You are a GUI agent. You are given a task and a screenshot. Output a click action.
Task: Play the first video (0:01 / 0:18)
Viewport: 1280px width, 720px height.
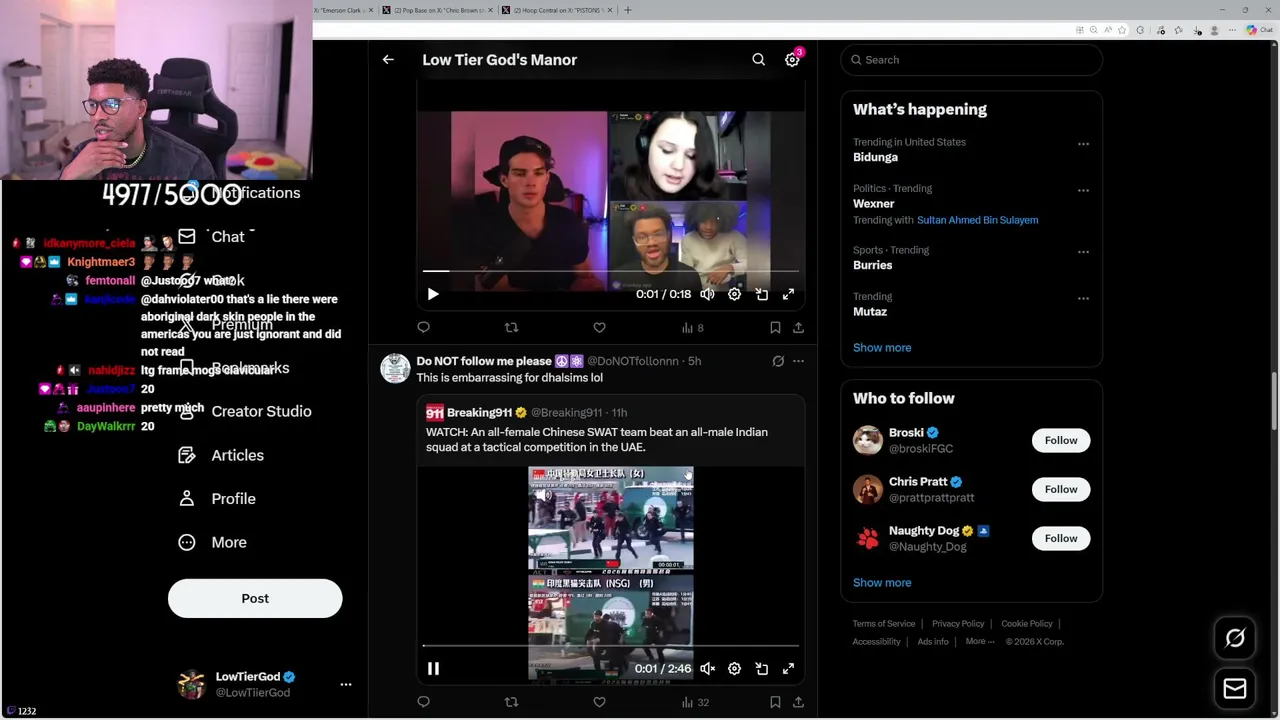pyautogui.click(x=433, y=294)
